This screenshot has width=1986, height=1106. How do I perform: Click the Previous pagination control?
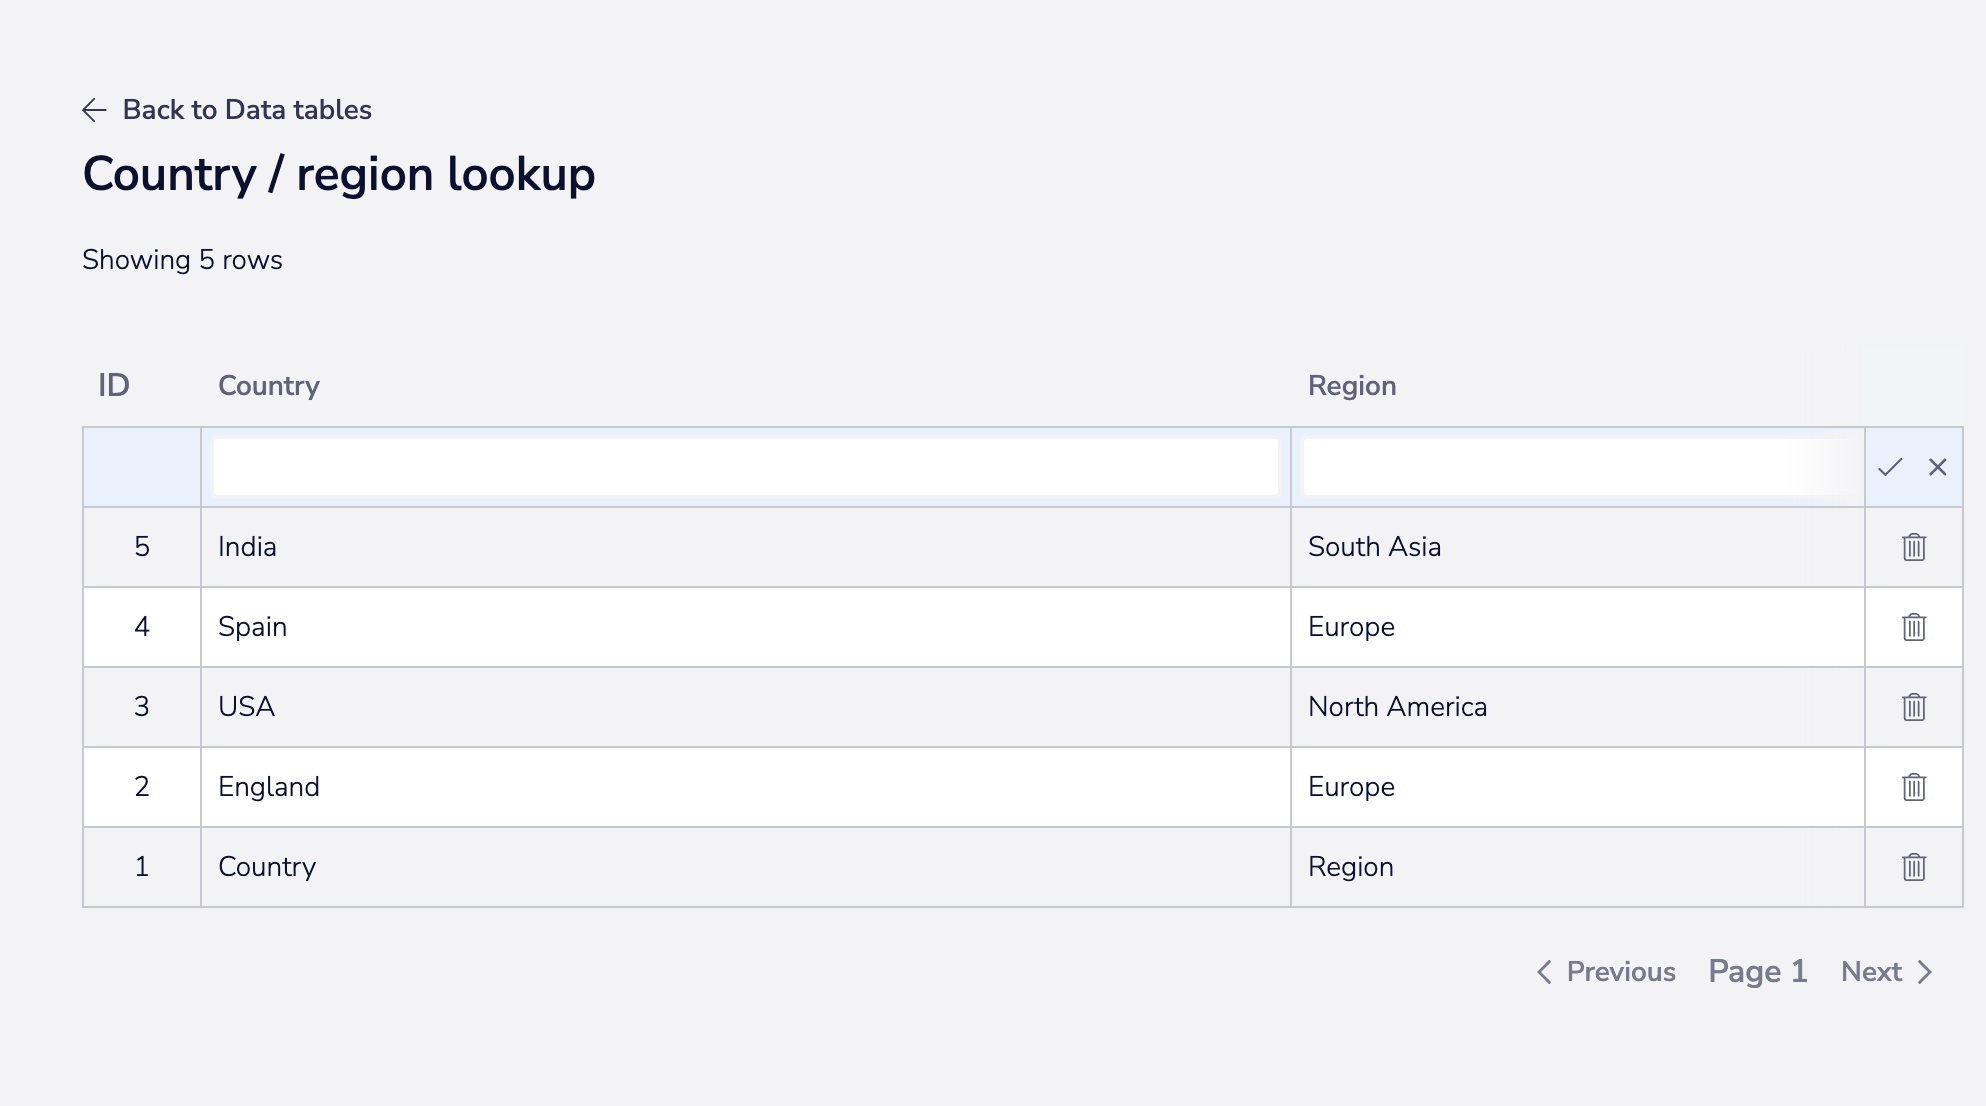coord(1620,971)
